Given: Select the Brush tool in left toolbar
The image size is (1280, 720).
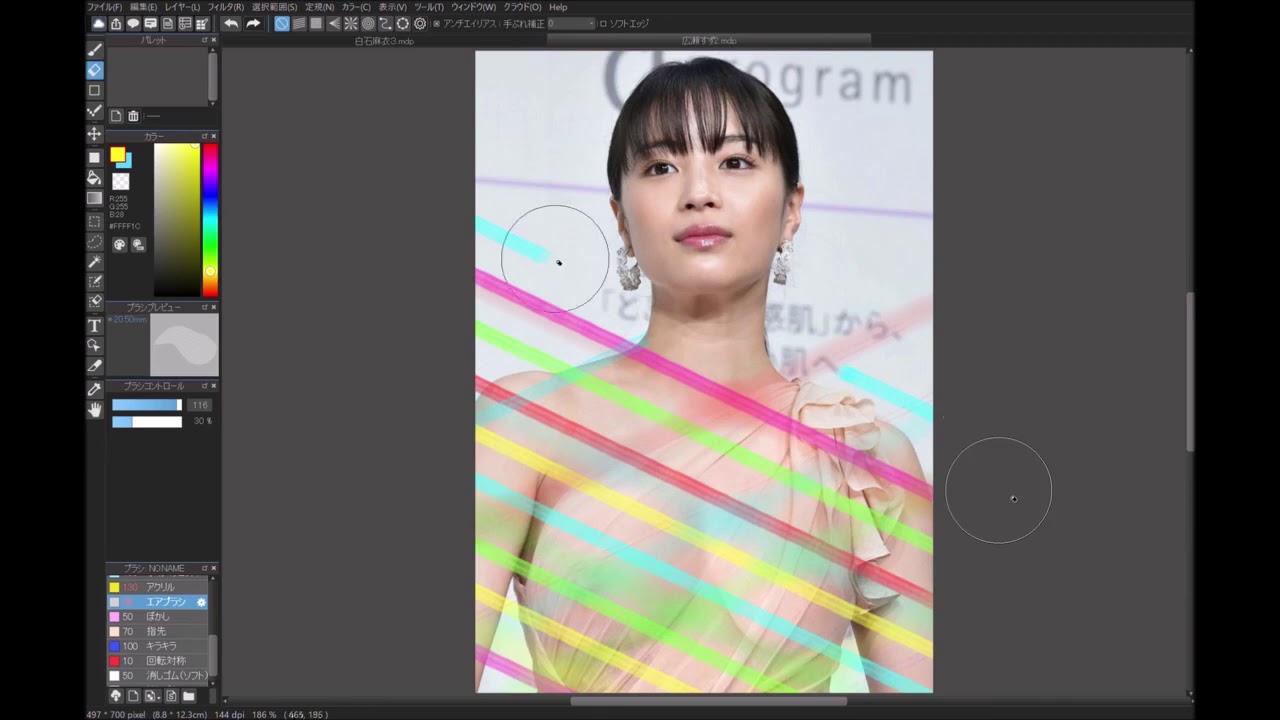Looking at the screenshot, I should click(x=95, y=49).
